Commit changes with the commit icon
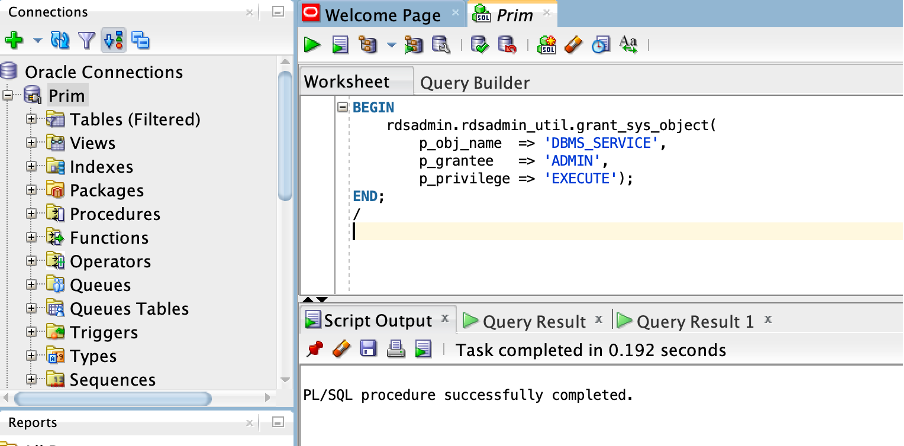Screen dimensions: 904x446 pyautogui.click(x=480, y=44)
